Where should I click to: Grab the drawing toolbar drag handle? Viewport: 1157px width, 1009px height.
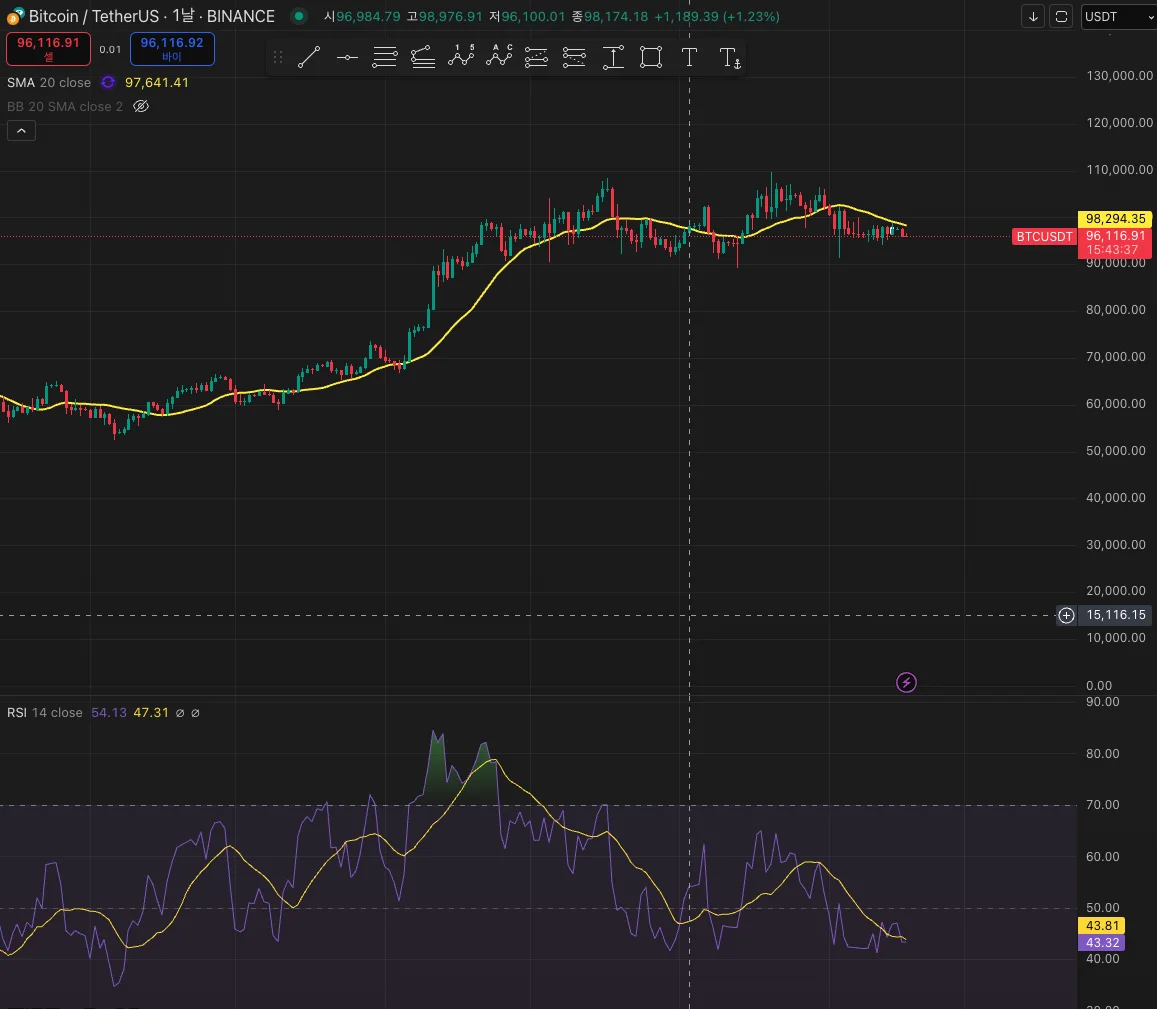point(278,57)
